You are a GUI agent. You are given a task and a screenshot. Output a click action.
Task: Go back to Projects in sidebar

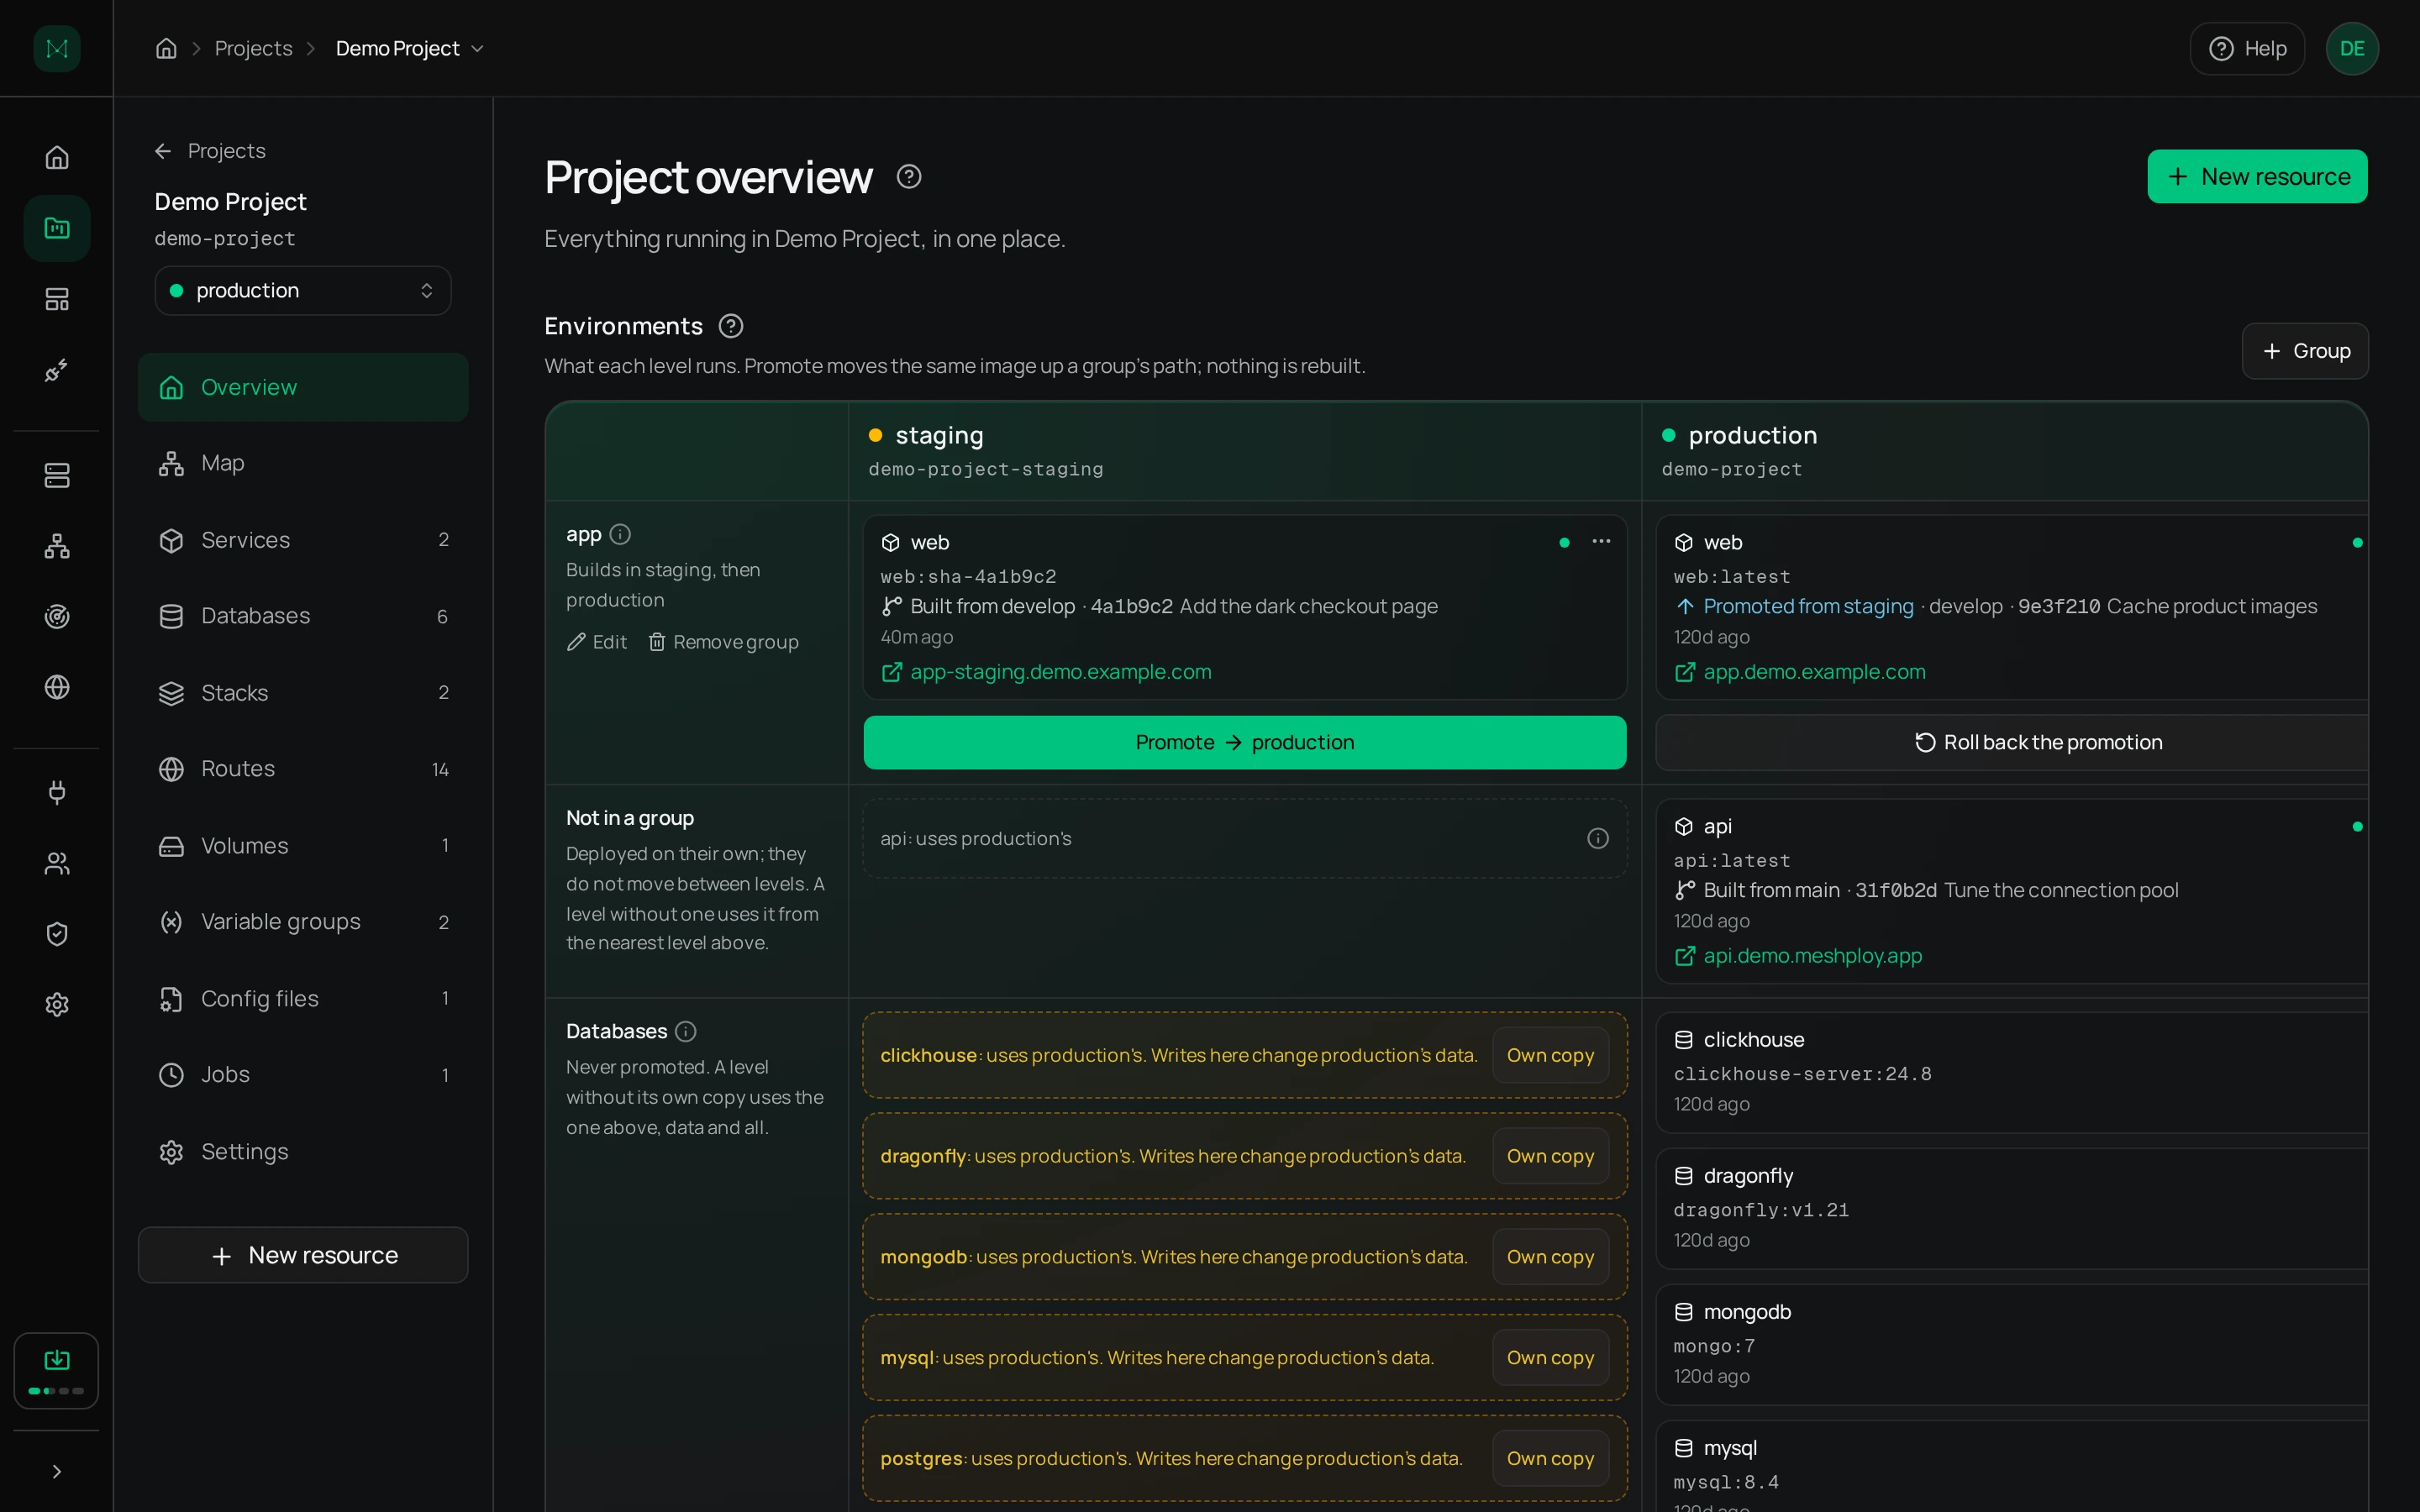click(210, 151)
